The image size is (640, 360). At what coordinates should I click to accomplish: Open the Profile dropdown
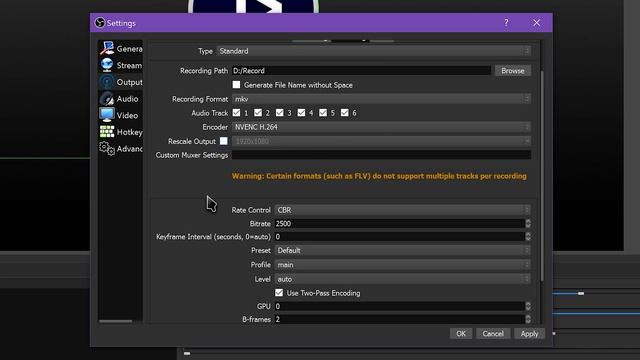click(x=402, y=264)
